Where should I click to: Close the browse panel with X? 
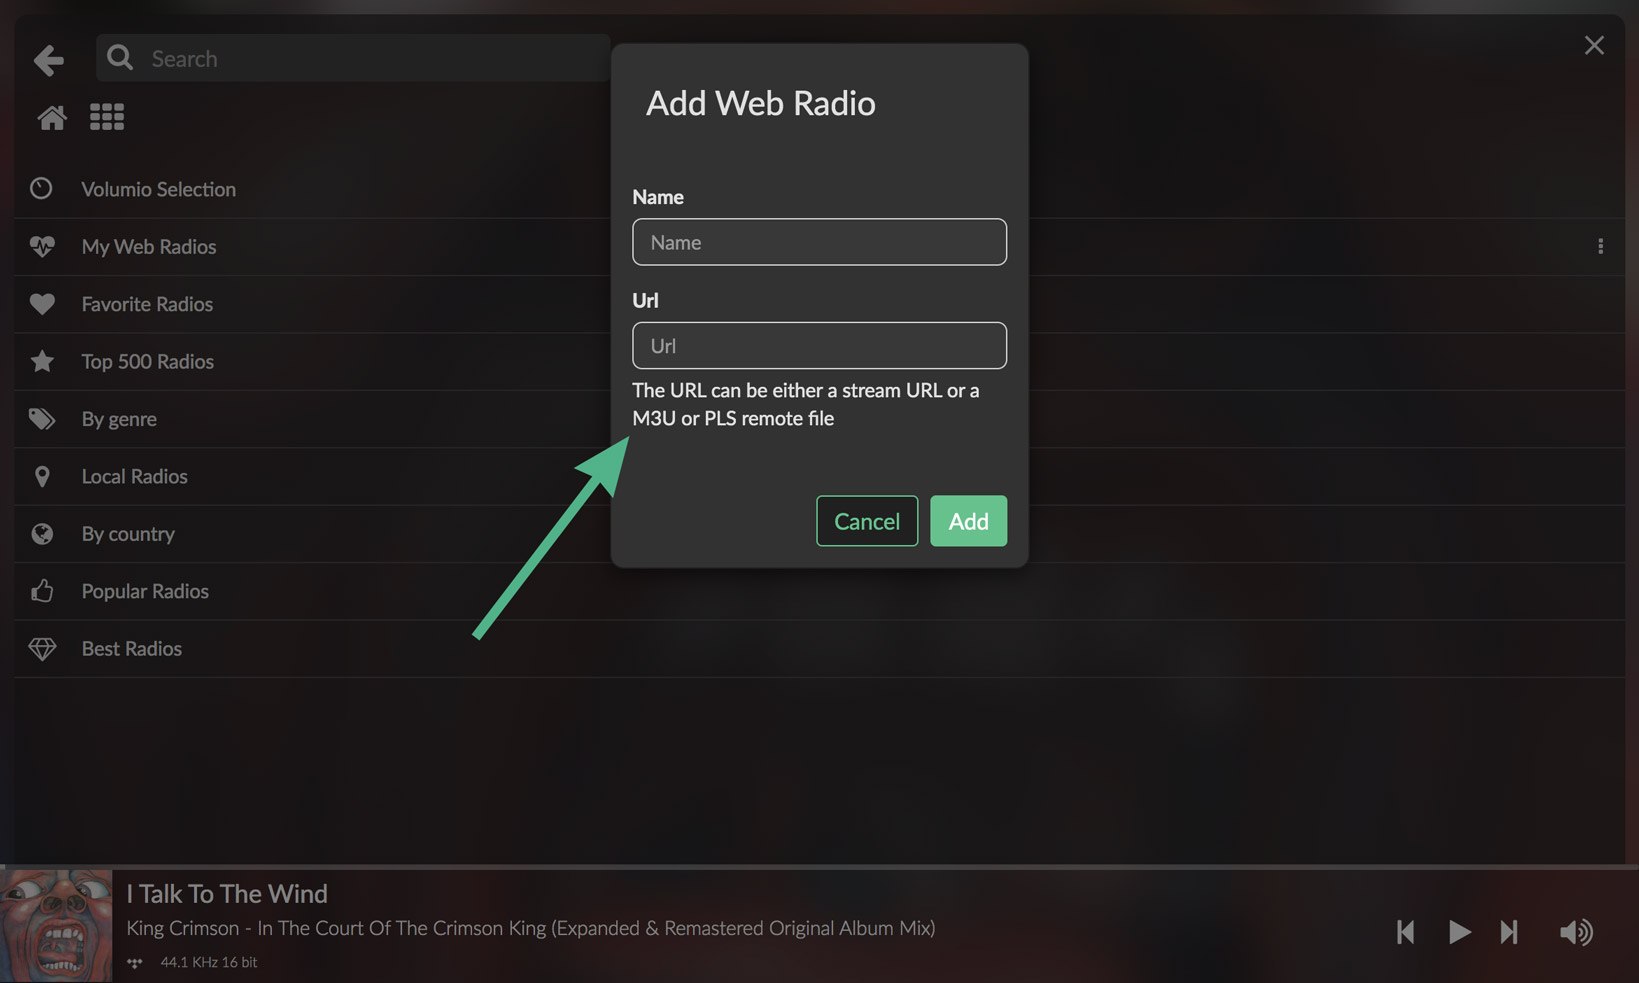pyautogui.click(x=1594, y=46)
